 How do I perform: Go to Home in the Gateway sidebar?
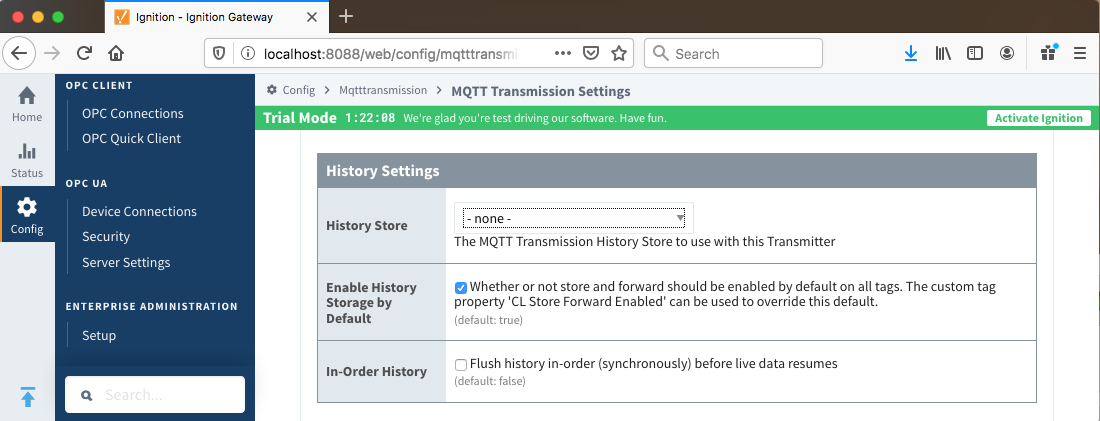tap(27, 104)
